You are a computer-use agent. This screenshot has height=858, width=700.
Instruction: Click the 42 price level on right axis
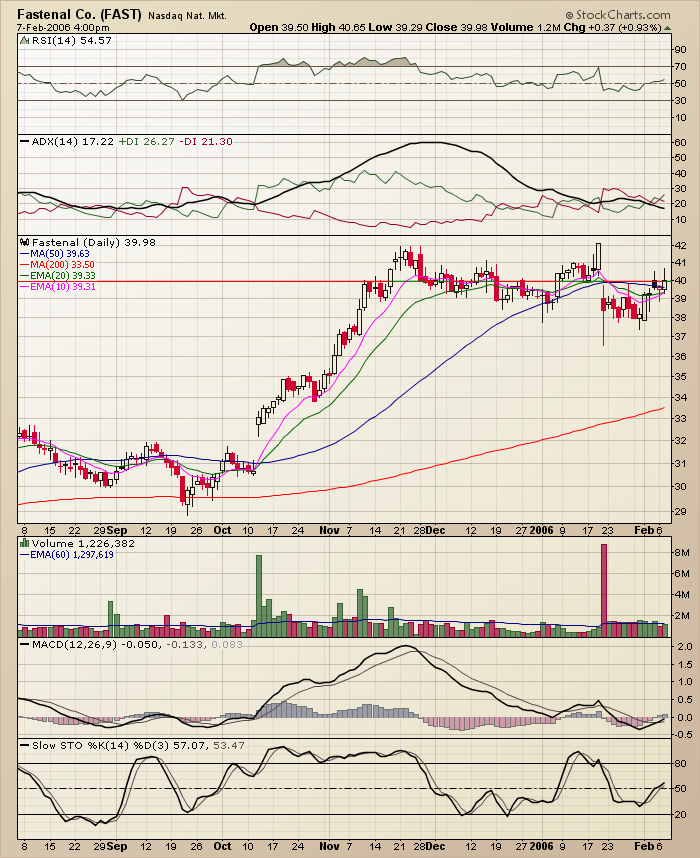(680, 246)
